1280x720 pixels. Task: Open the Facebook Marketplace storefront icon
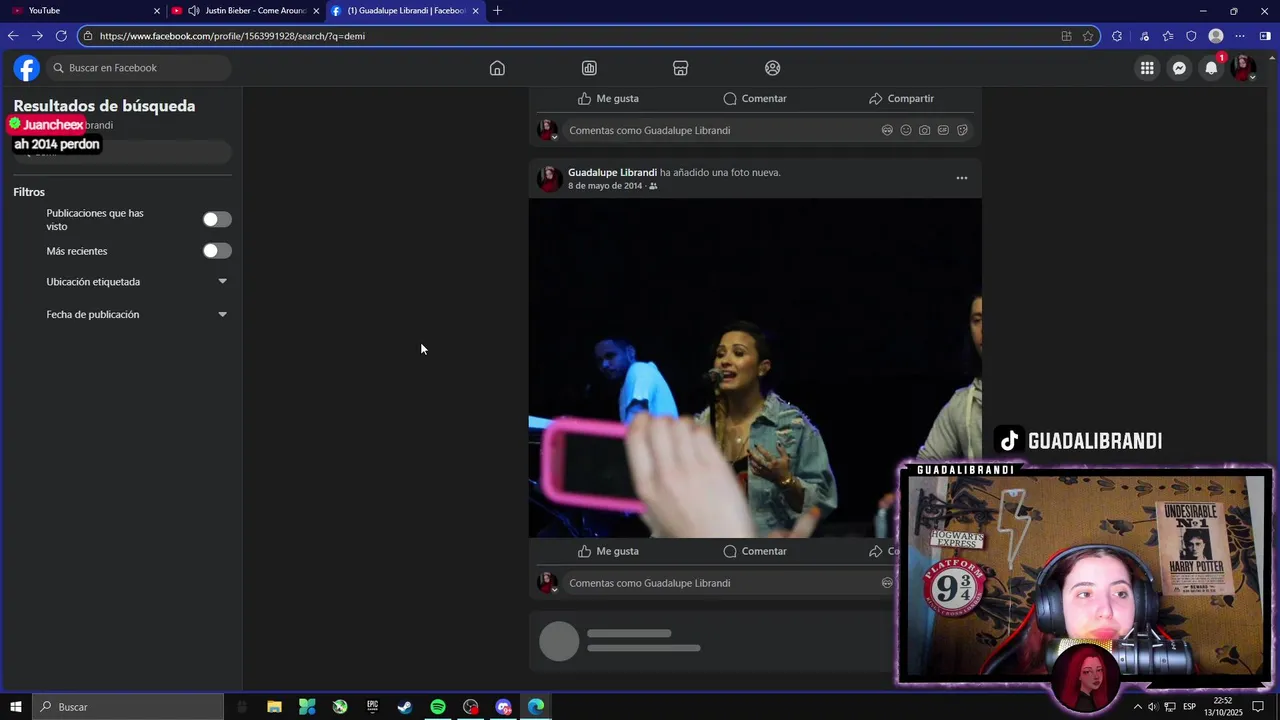(680, 68)
